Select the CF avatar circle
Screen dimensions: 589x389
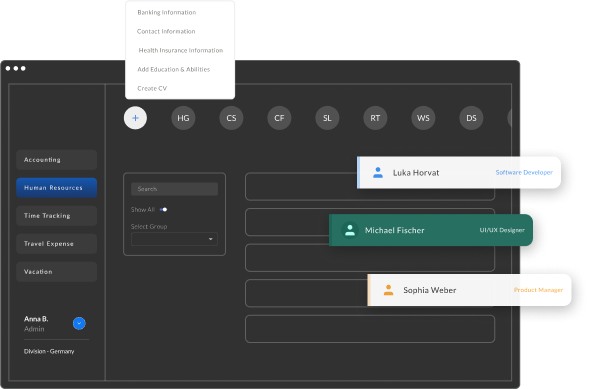[279, 118]
